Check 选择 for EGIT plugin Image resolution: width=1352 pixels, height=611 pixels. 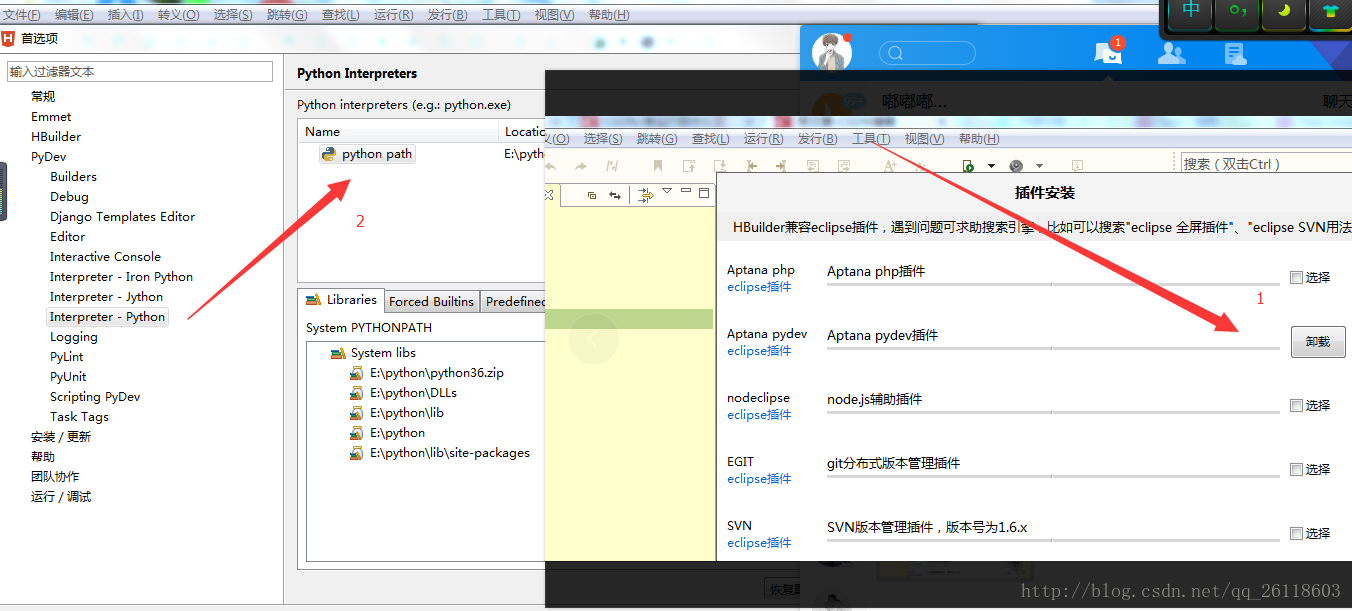[x=1296, y=469]
